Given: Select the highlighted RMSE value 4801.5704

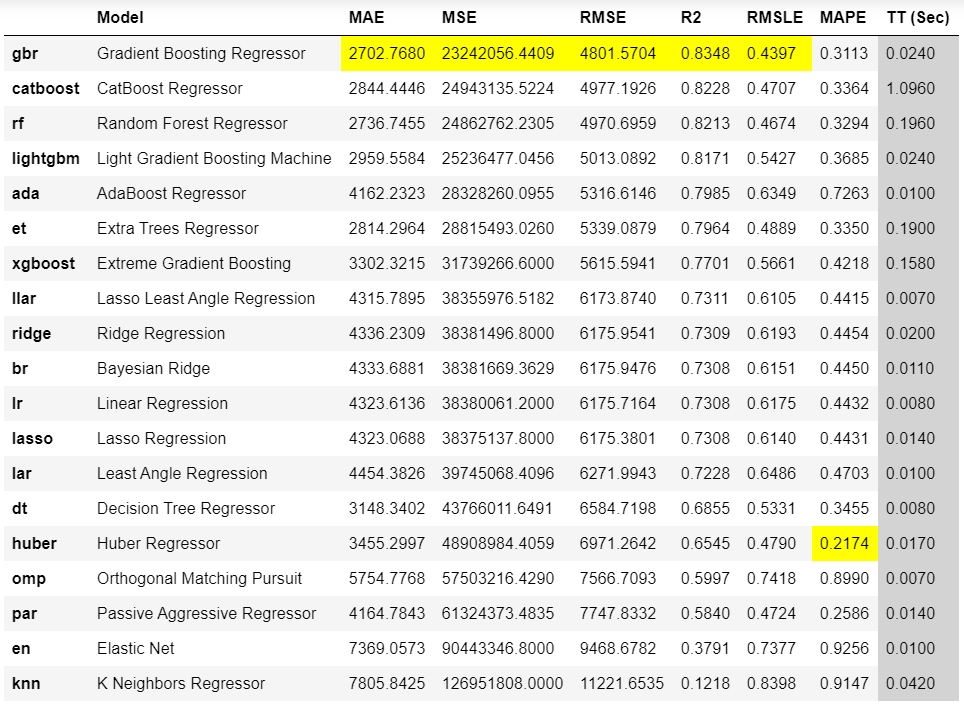Looking at the screenshot, I should [x=618, y=53].
